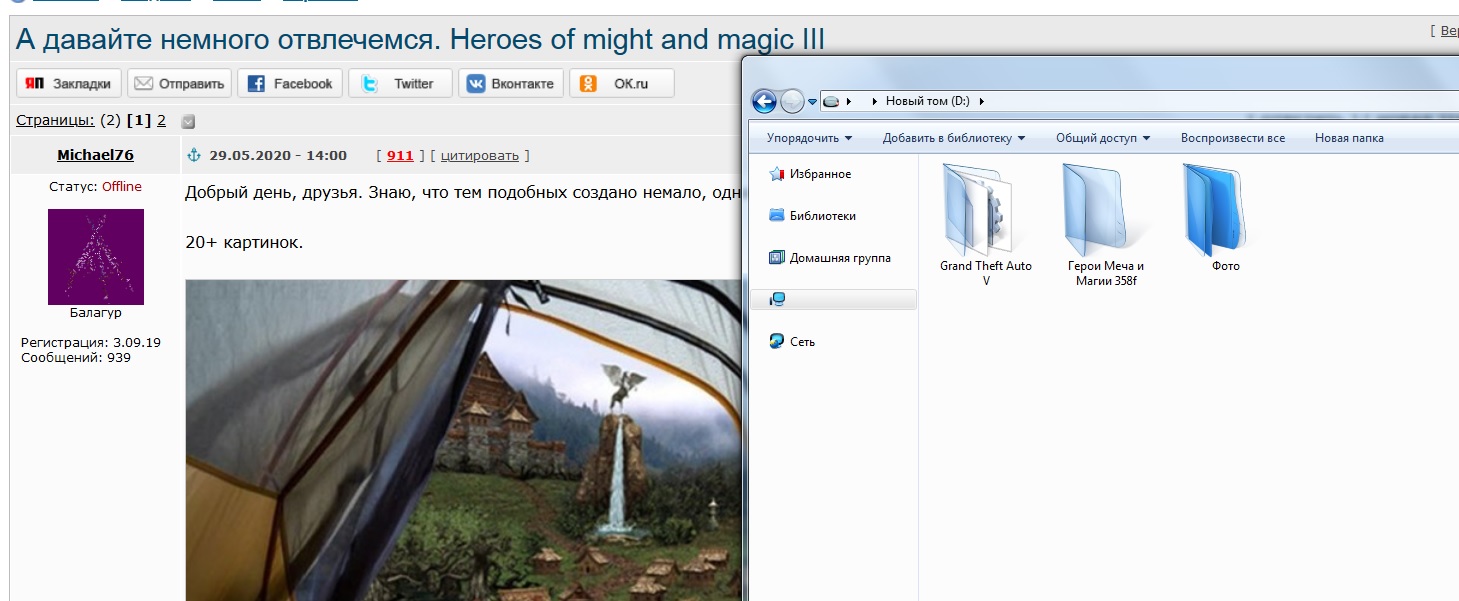This screenshot has height=601, width=1459.
Task: Click the Добрый день, друзья post text
Action: pyautogui.click(x=463, y=193)
